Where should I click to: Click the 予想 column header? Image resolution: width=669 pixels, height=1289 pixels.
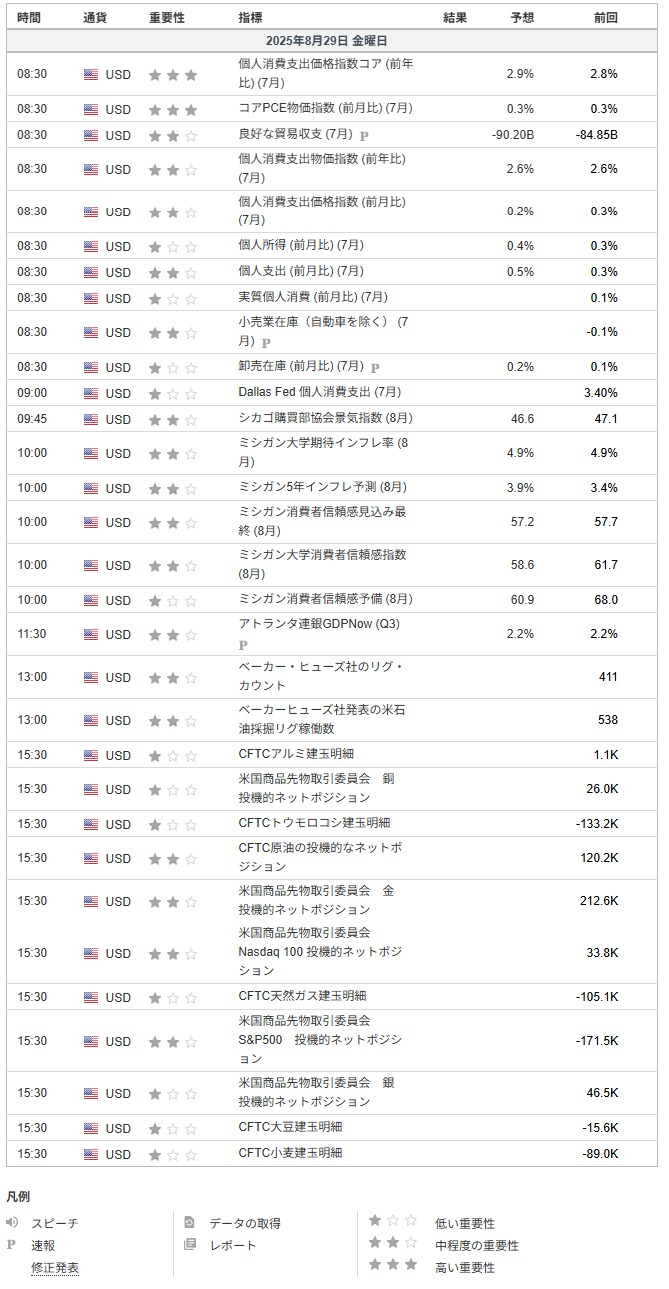point(522,18)
